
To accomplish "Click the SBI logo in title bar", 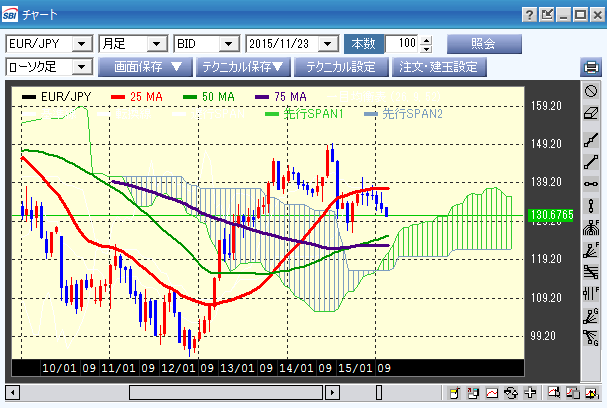I will coord(10,15).
